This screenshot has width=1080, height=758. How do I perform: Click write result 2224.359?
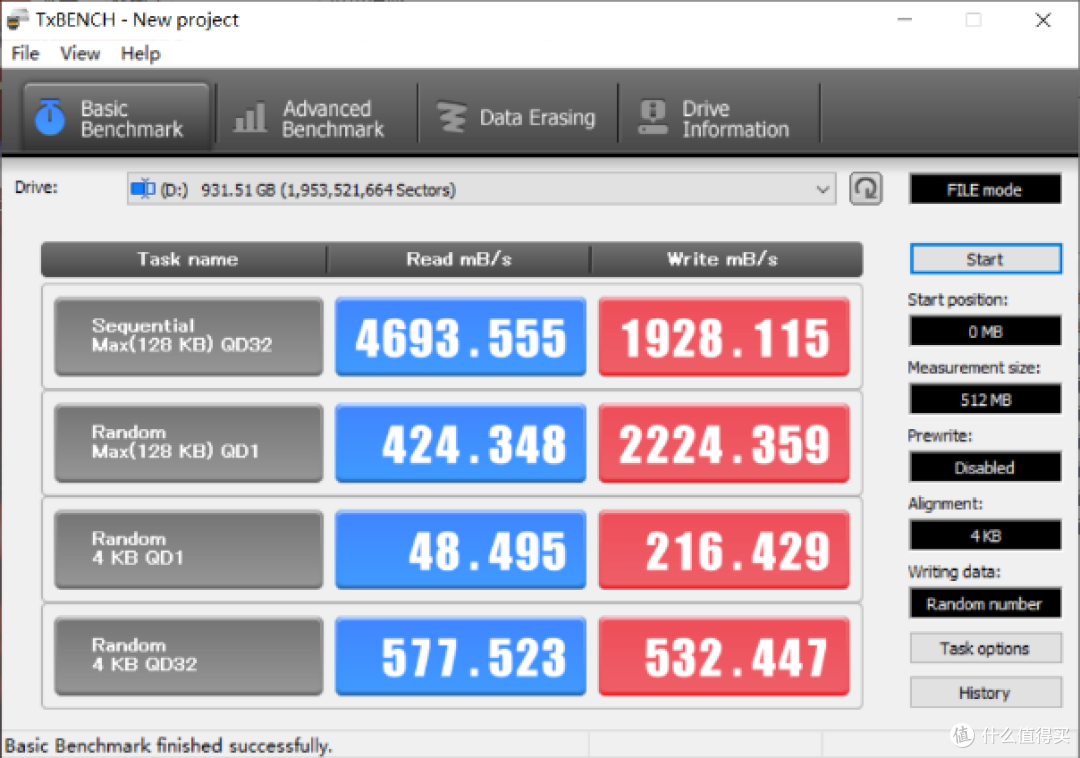click(x=724, y=443)
